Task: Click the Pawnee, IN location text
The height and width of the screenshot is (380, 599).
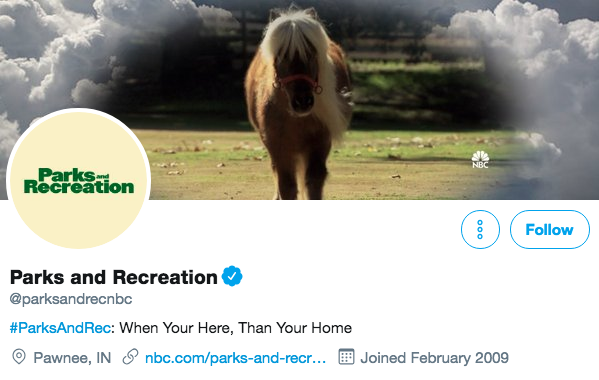Action: tap(72, 358)
